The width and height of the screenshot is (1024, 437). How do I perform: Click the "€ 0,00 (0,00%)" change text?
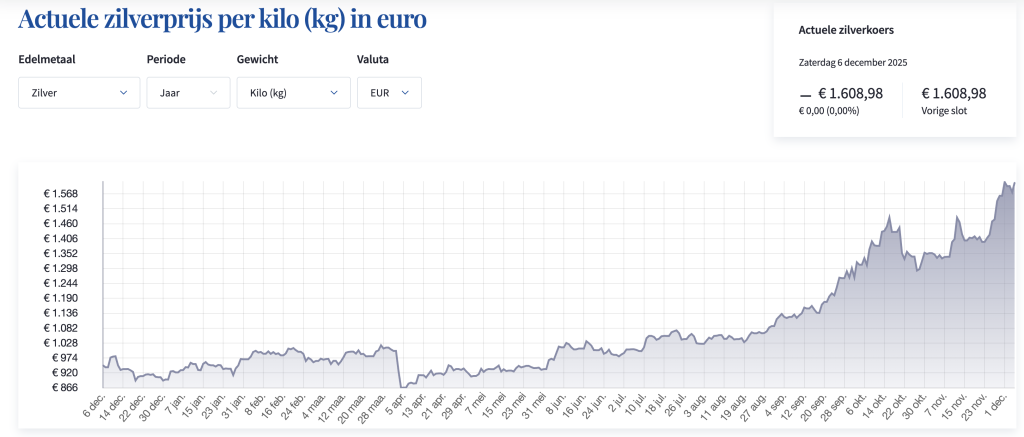pos(829,110)
